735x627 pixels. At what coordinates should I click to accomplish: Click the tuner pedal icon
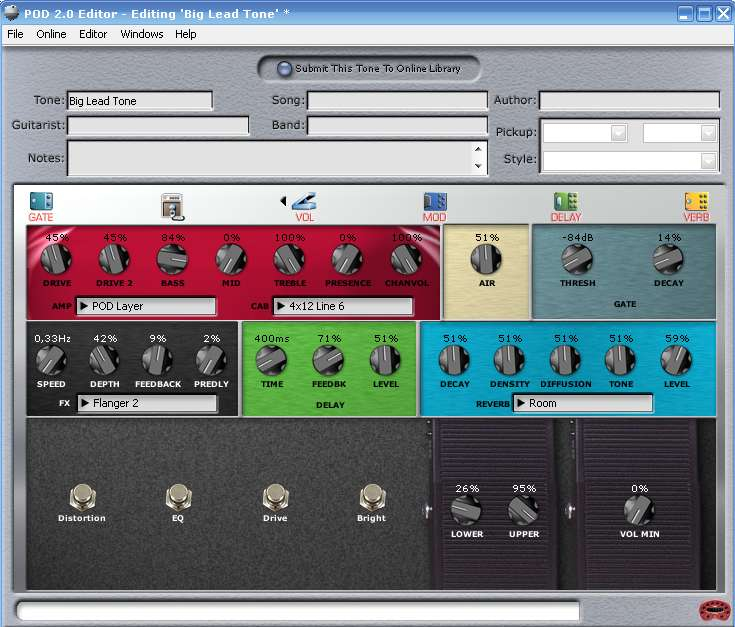(x=173, y=206)
